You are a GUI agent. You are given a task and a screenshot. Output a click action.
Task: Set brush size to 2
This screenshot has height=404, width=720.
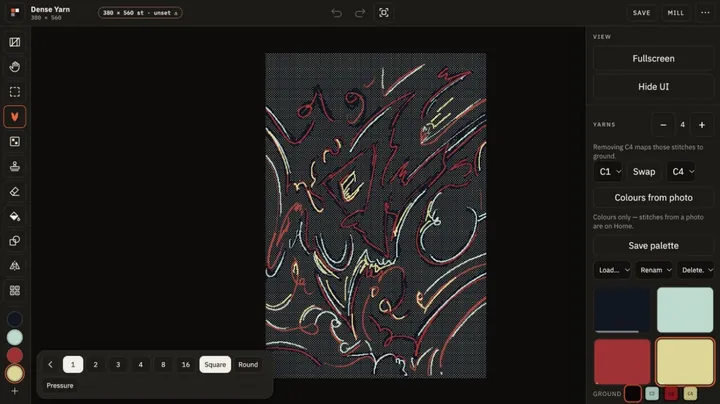click(x=96, y=365)
